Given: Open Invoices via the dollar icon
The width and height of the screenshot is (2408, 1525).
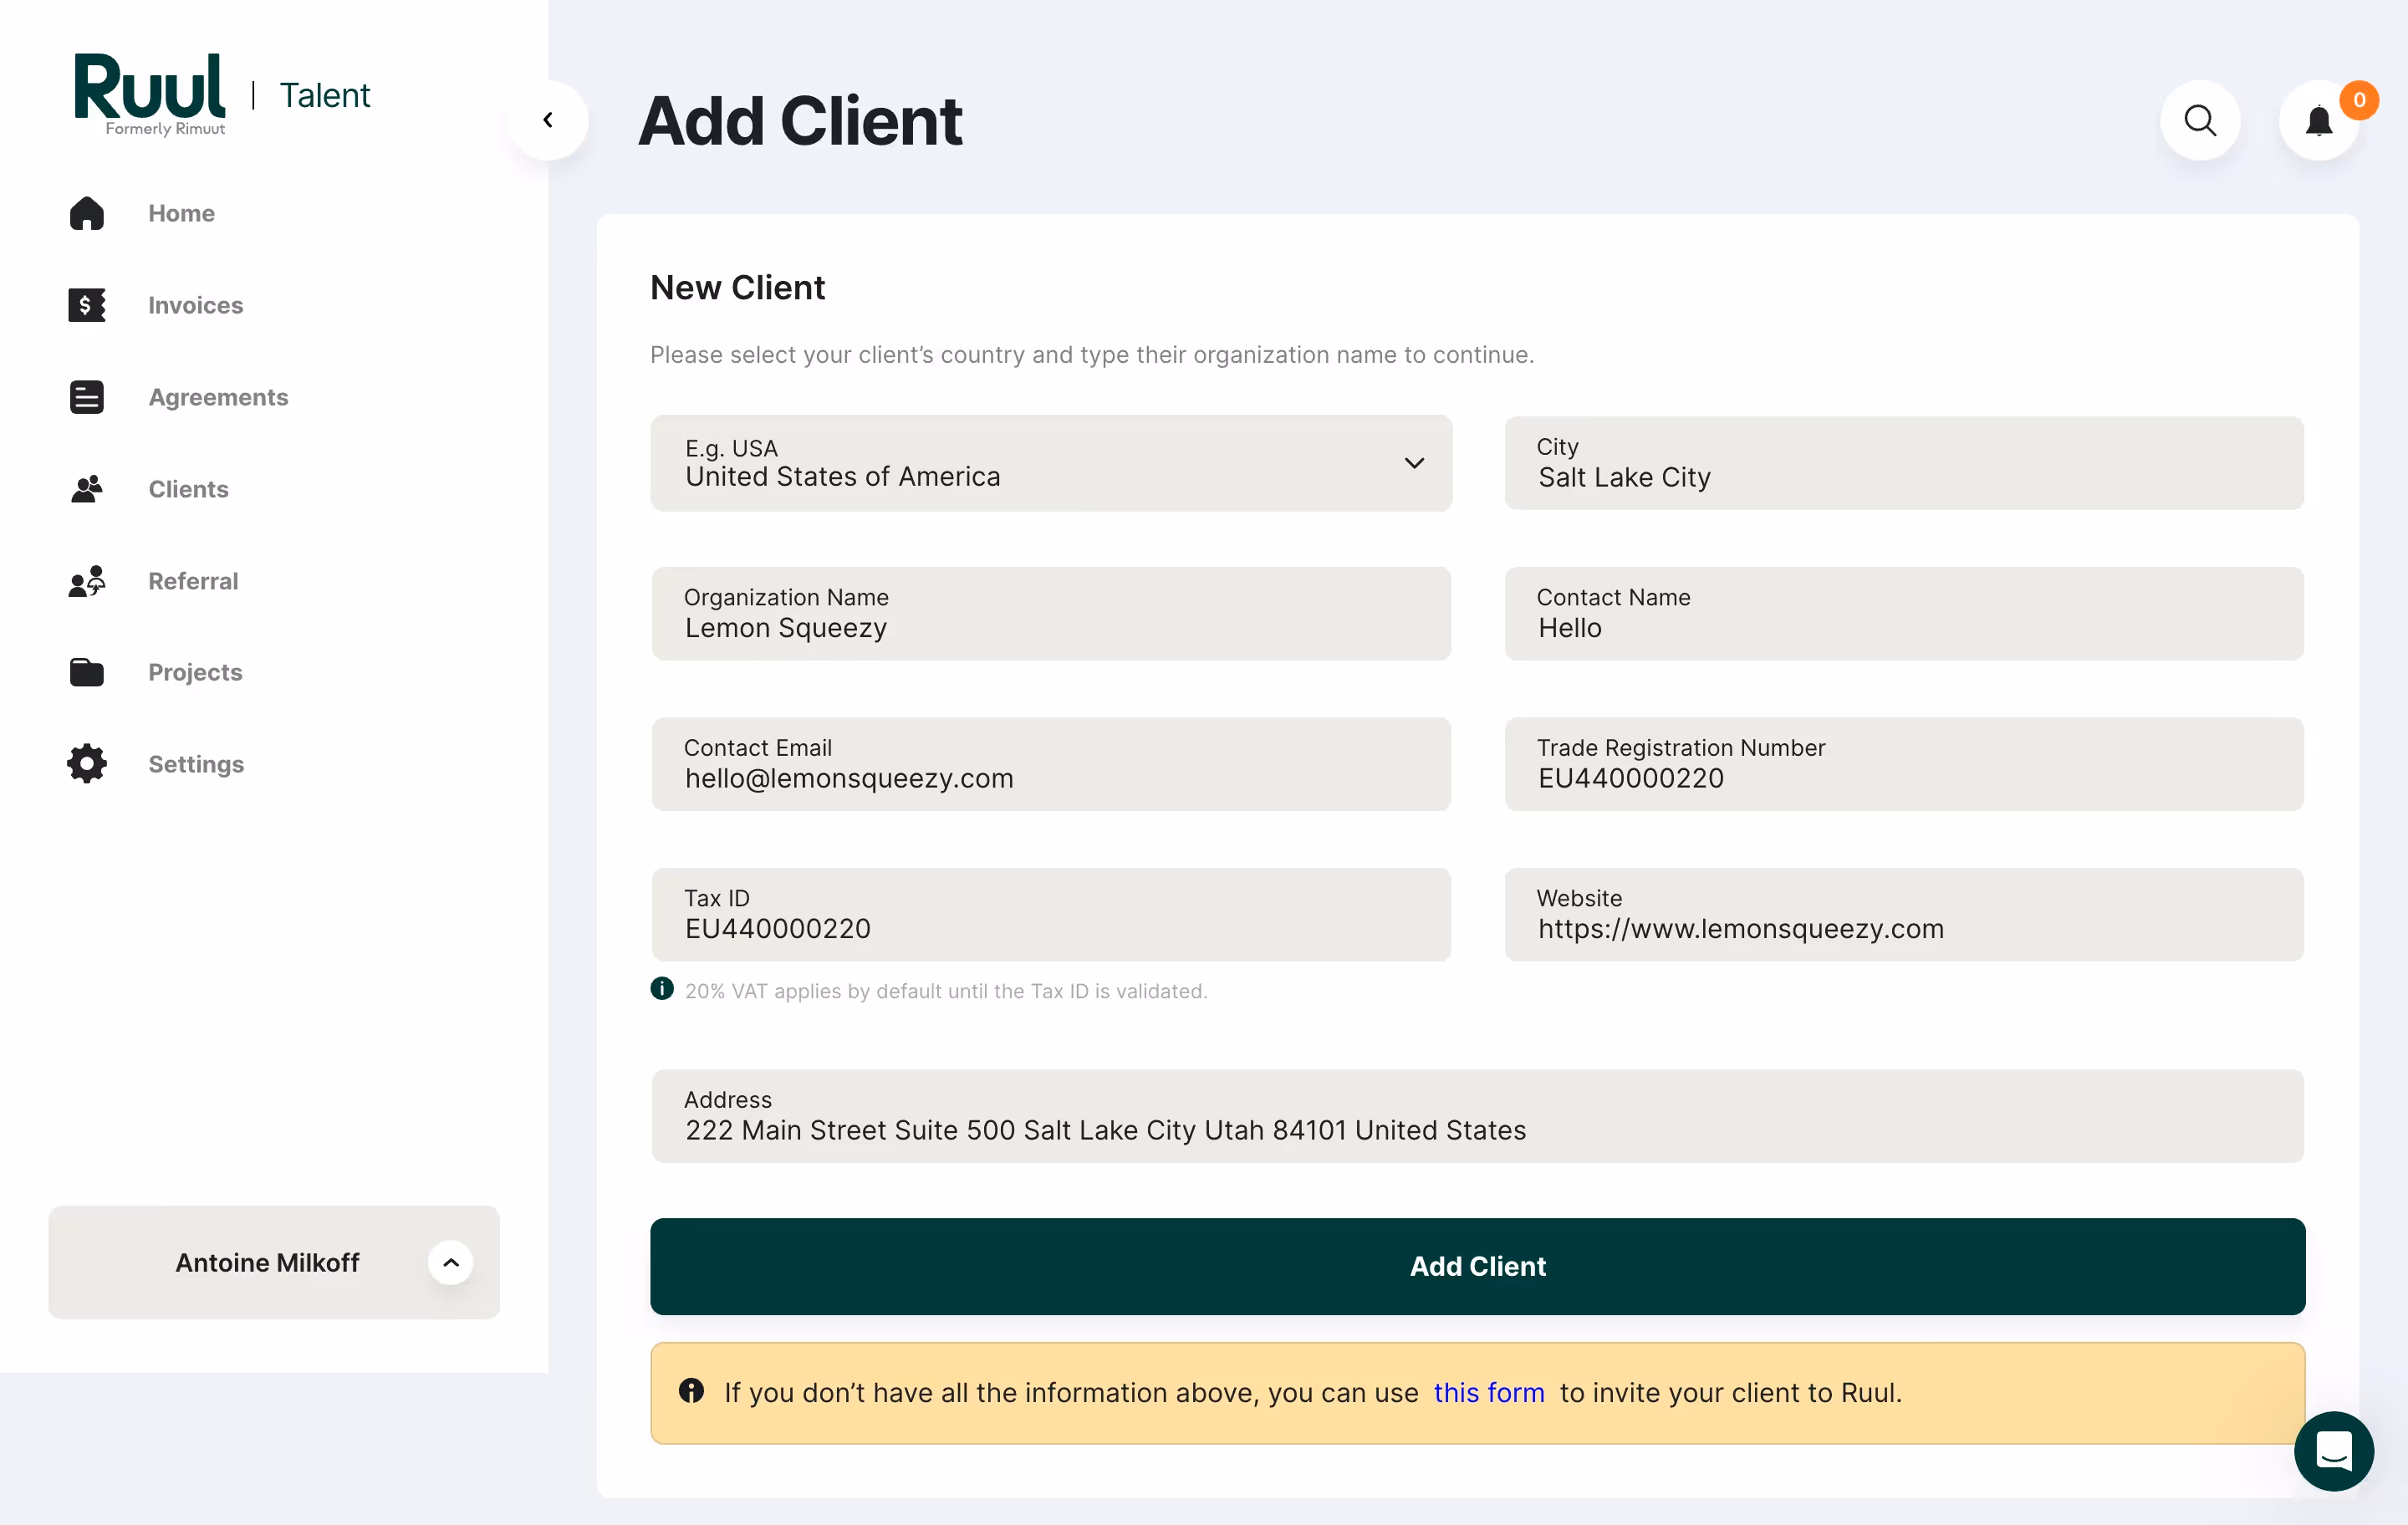Looking at the screenshot, I should [86, 305].
